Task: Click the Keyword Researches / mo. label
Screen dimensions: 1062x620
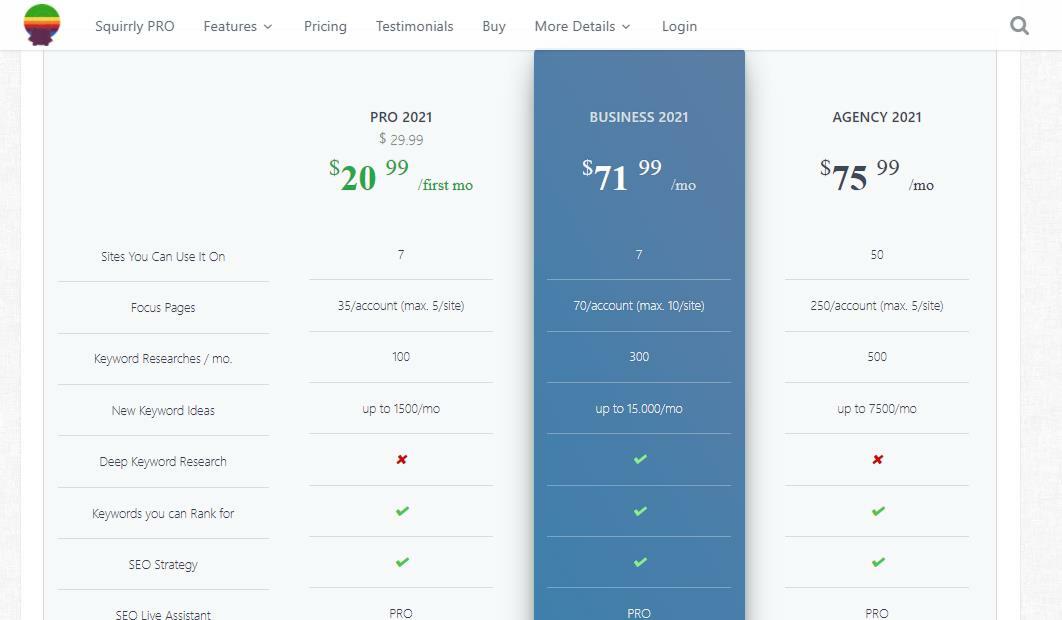Action: click(x=163, y=358)
